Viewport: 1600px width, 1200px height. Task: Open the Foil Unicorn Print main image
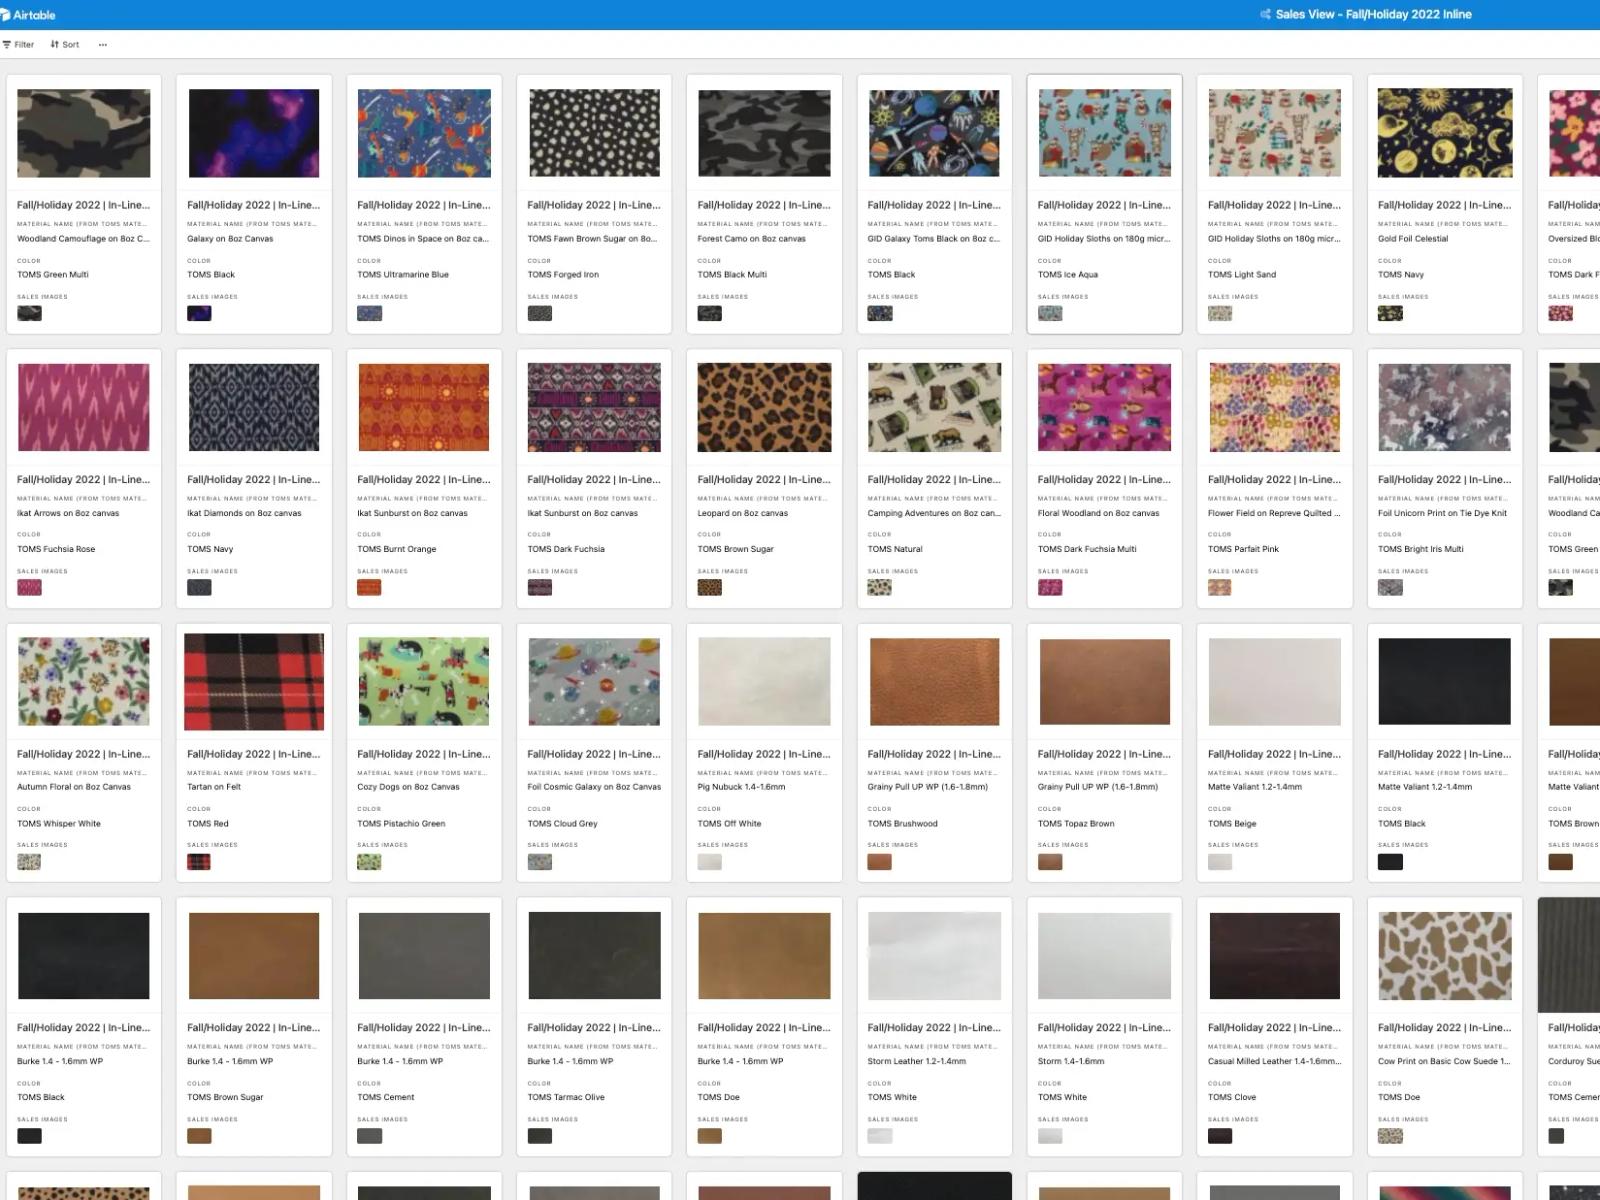1444,407
